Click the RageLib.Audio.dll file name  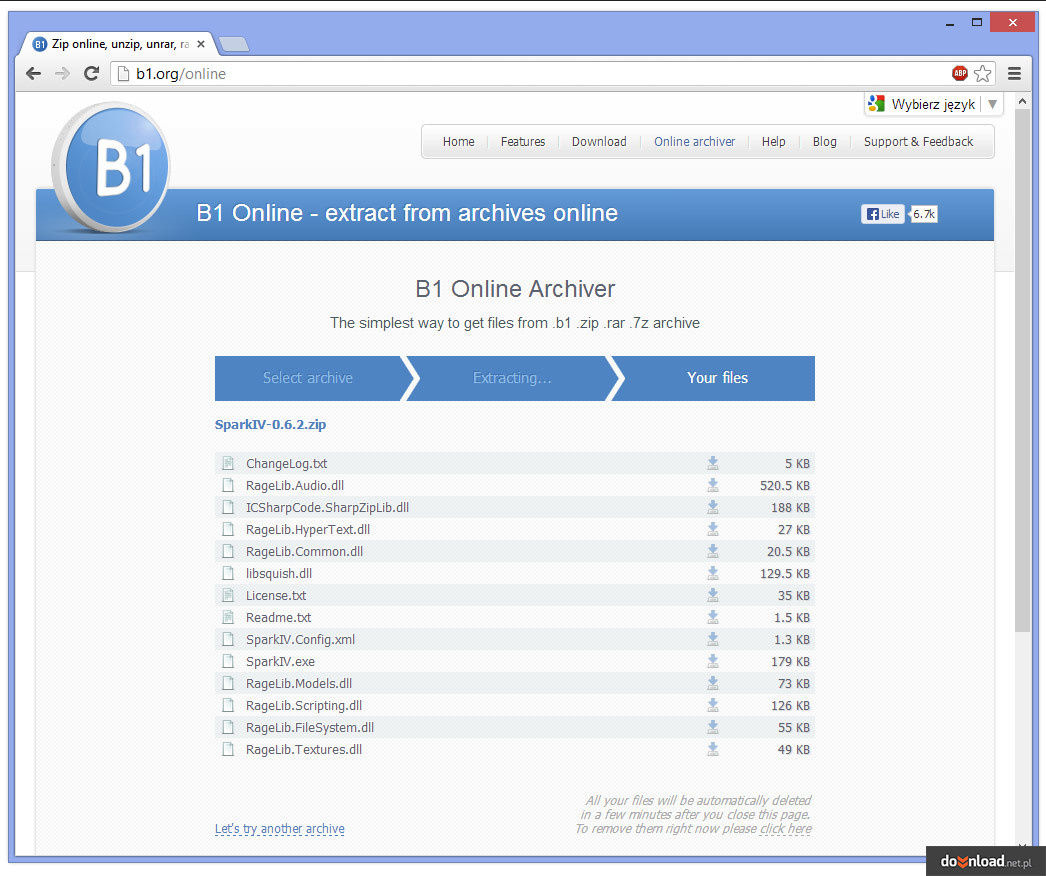click(295, 486)
